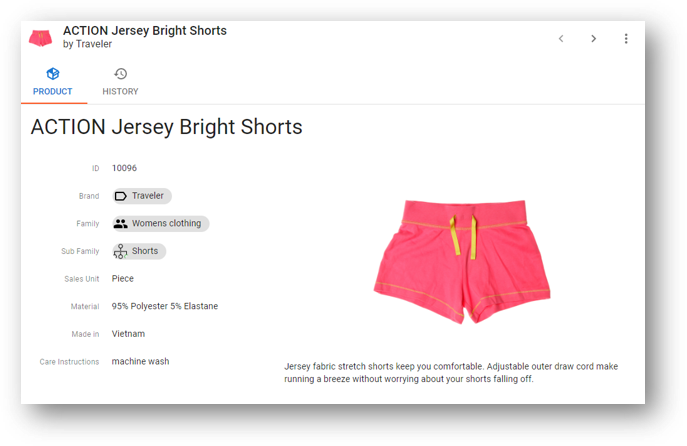Viewport: 687px width, 446px height.
Task: Switch to the PRODUCT tab
Action: [x=53, y=82]
